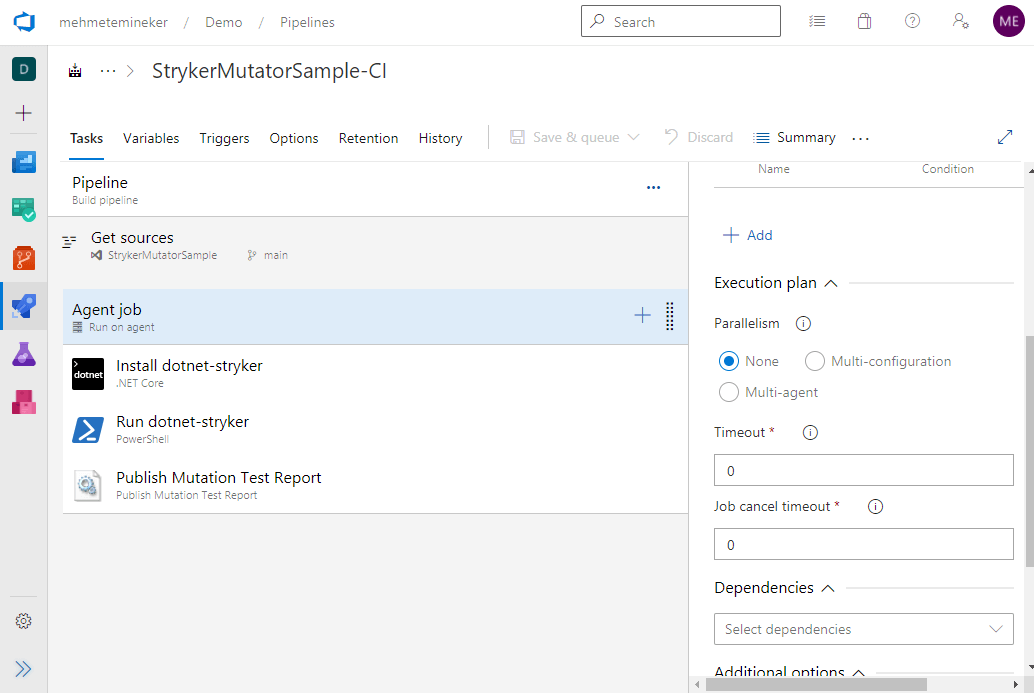Select the Run dotnet-stryker PowerShell task
Screen dimensions: 1034x693
375,429
